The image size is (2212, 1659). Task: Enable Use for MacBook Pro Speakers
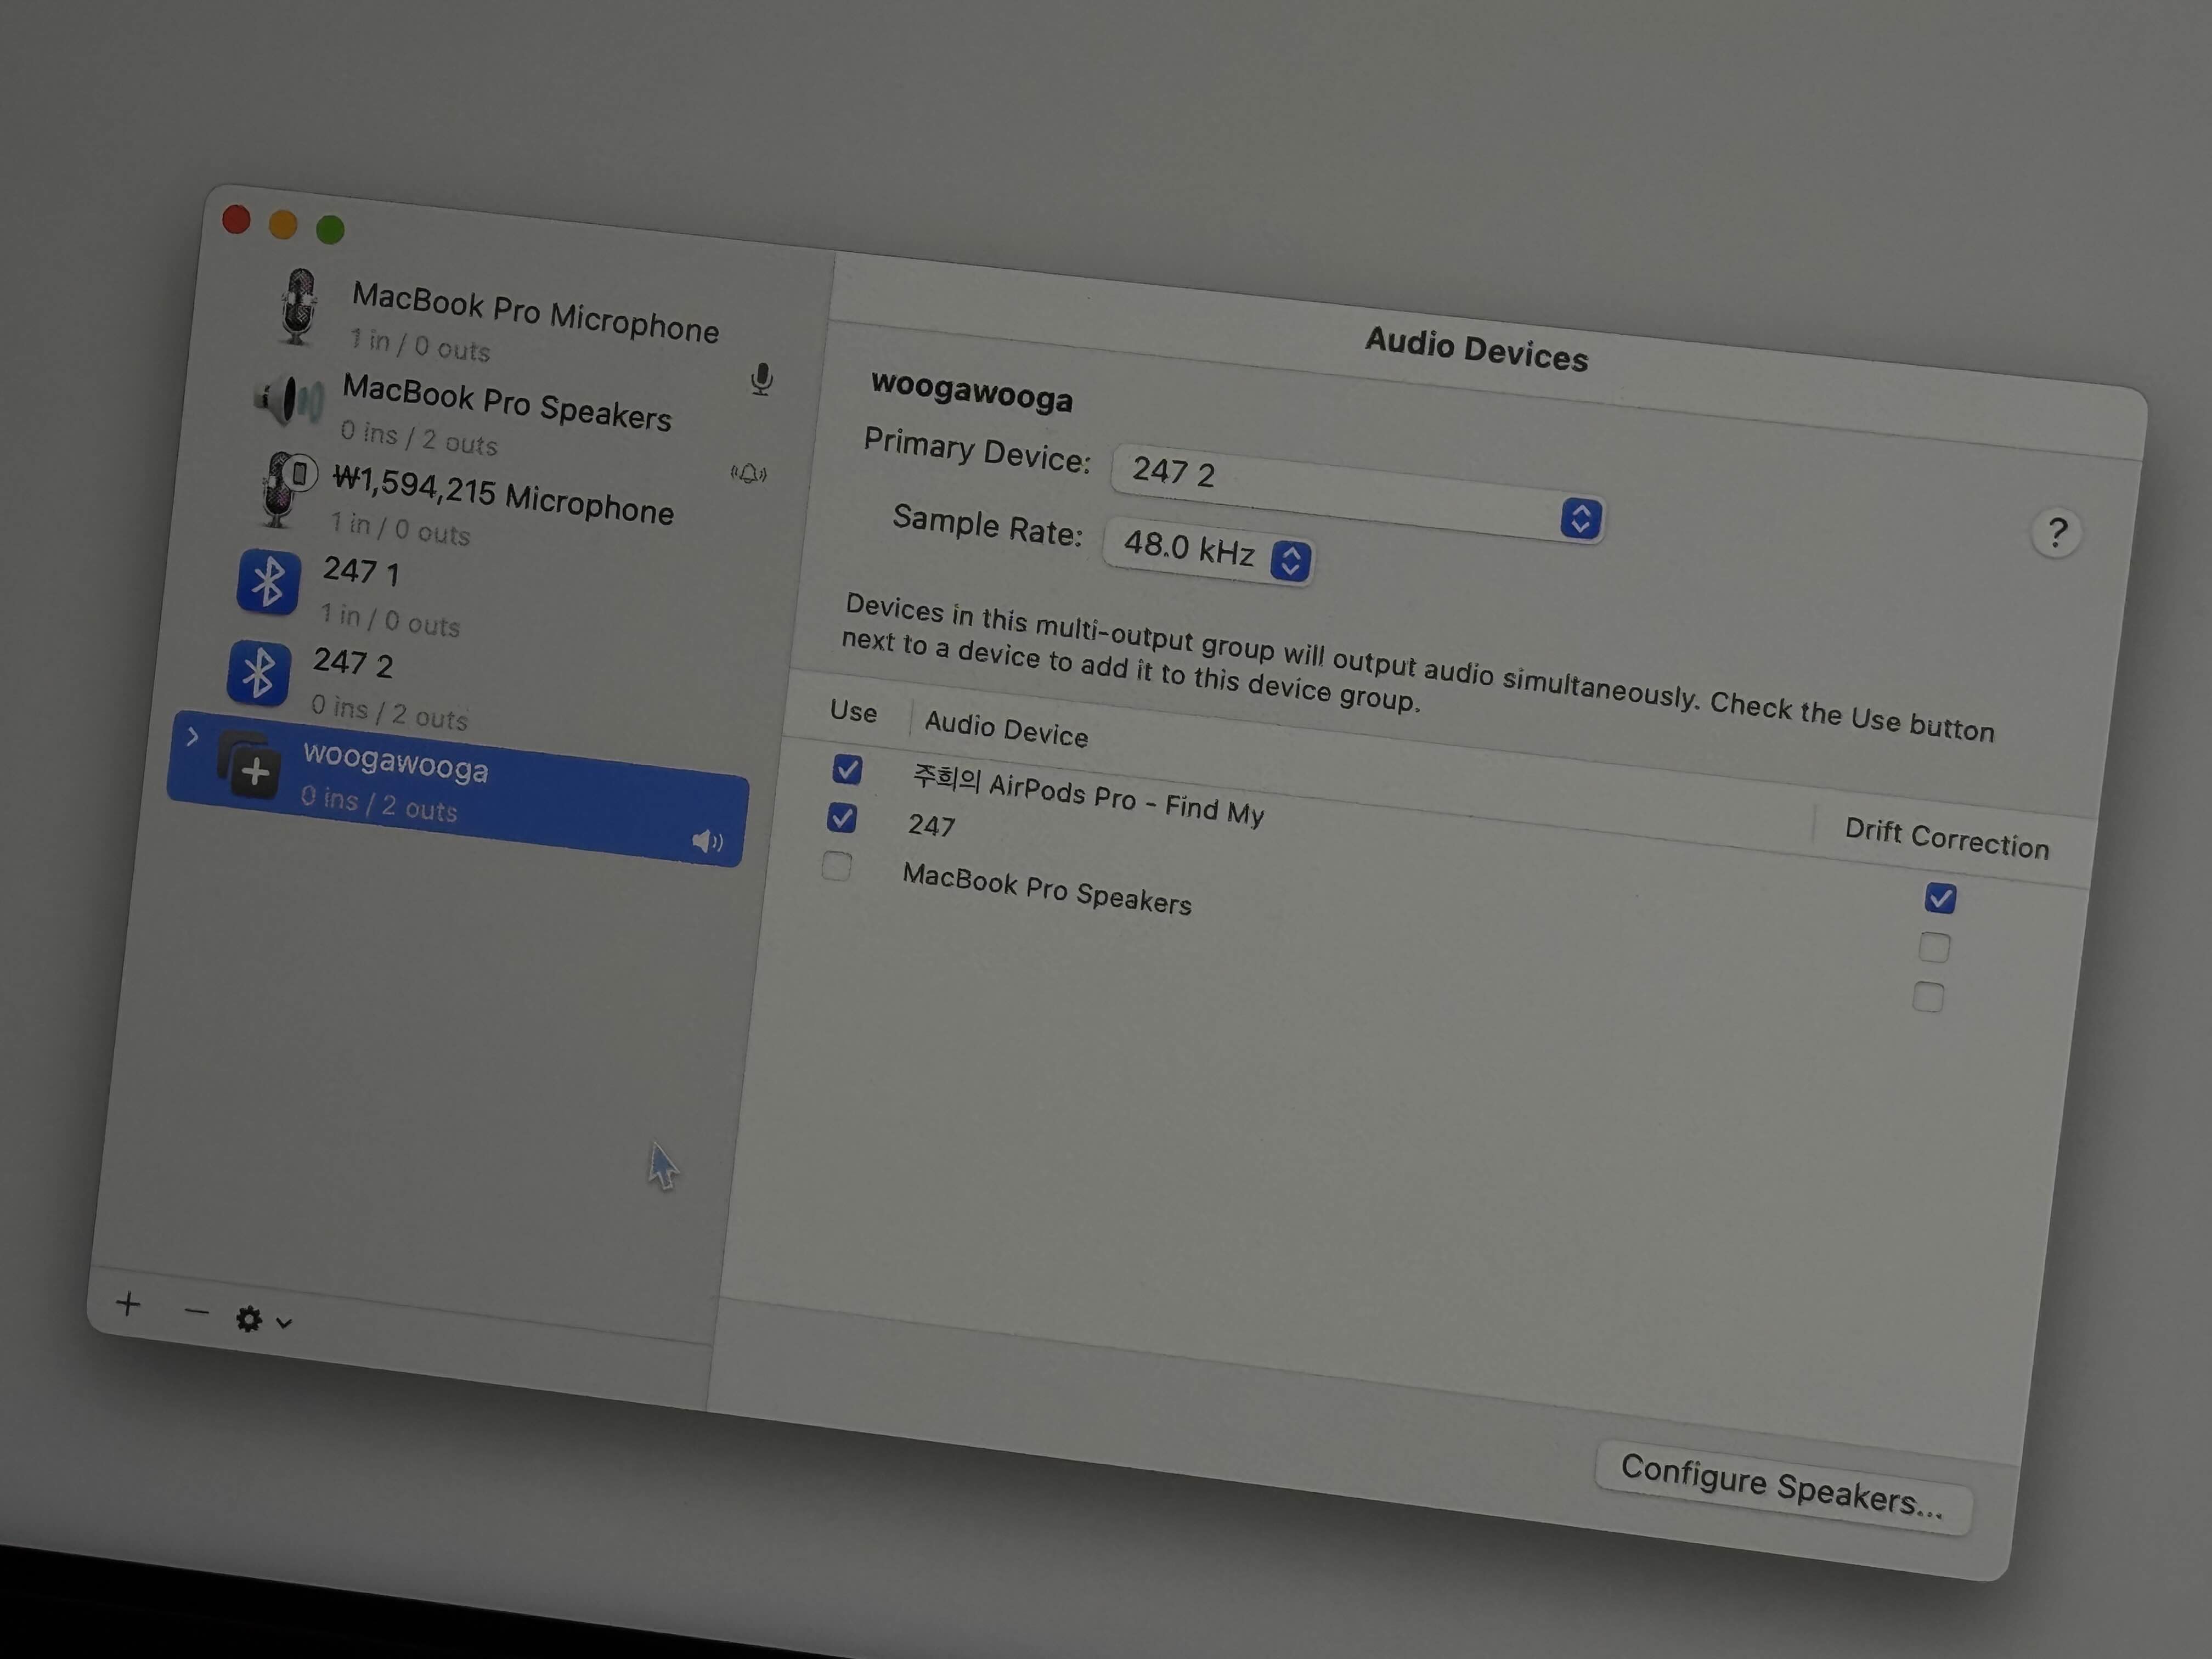tap(837, 866)
